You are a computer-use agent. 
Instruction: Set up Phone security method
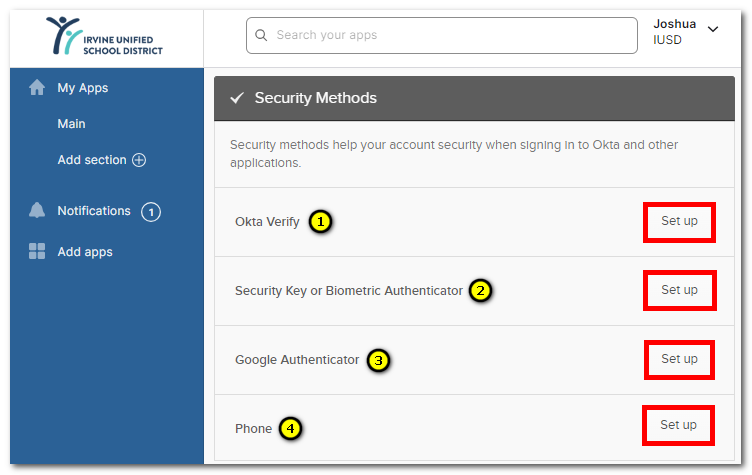678,425
